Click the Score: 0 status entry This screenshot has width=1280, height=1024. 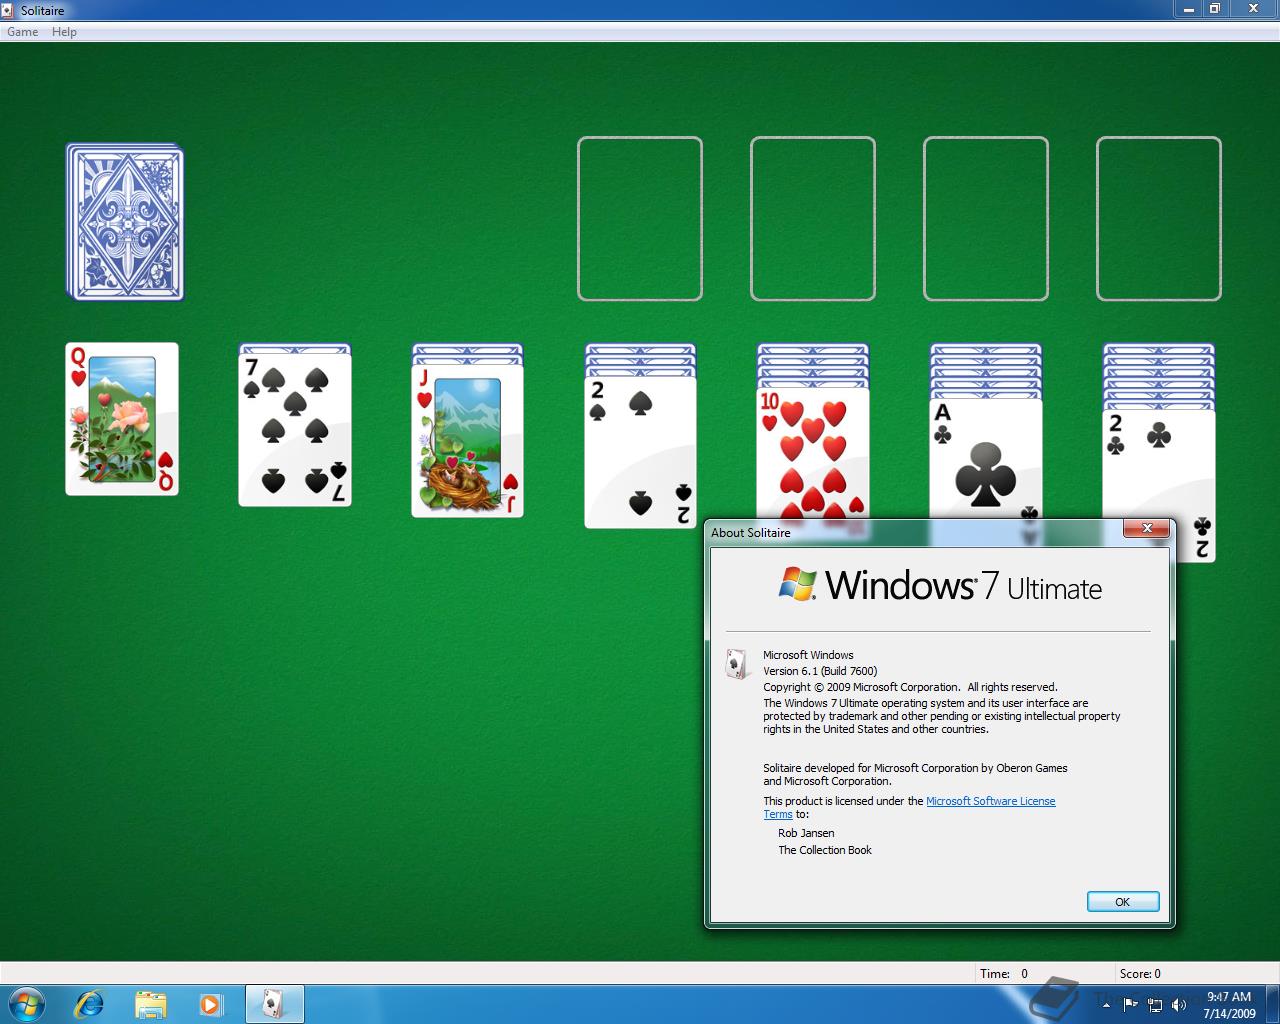[x=1140, y=974]
